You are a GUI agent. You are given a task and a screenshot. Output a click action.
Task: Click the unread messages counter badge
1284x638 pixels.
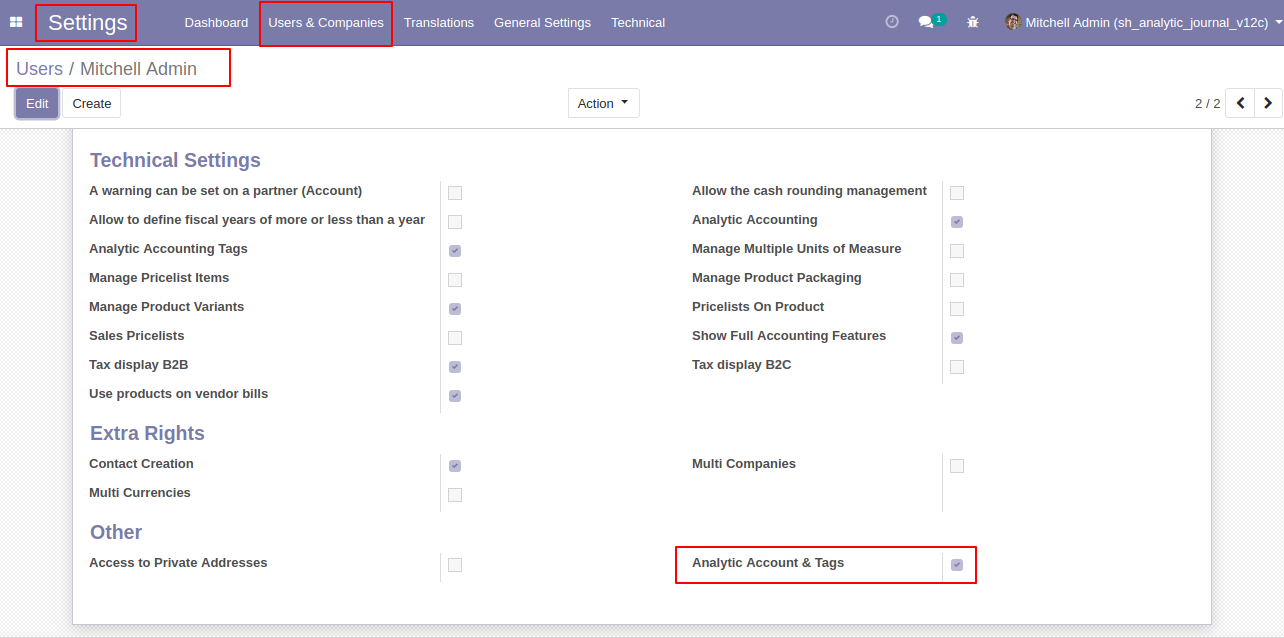(x=939, y=18)
